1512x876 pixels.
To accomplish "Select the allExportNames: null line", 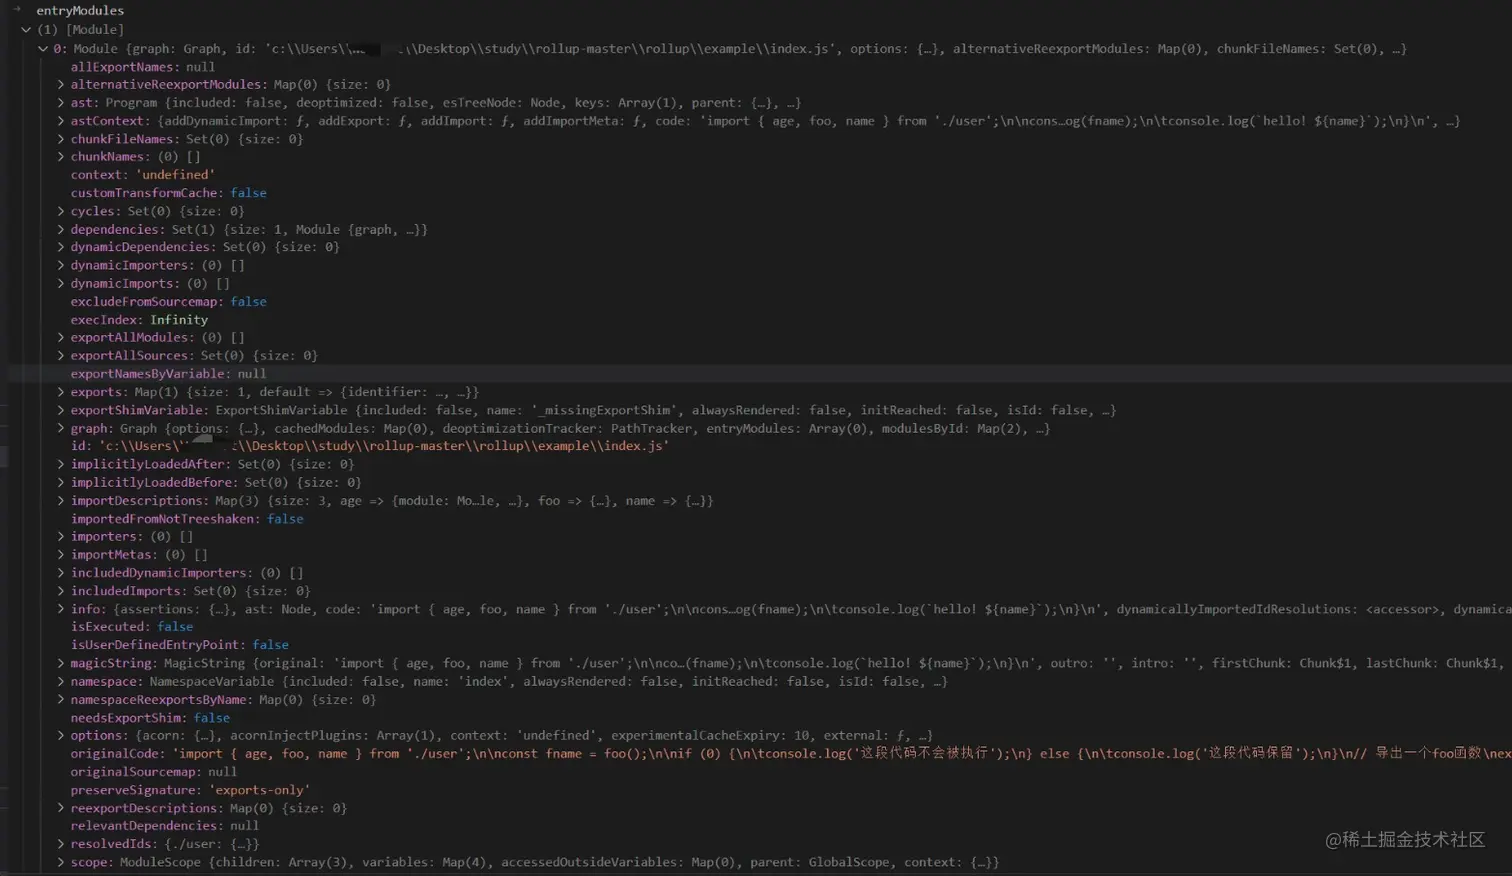I will click(143, 66).
